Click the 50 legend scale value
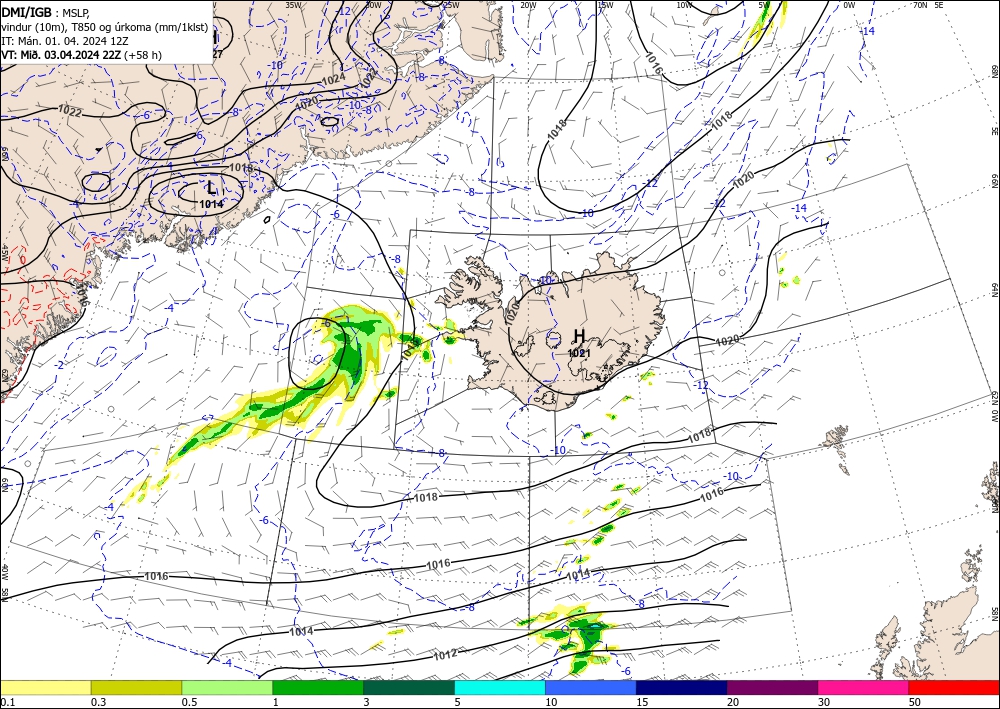The height and width of the screenshot is (709, 1000). (915, 702)
